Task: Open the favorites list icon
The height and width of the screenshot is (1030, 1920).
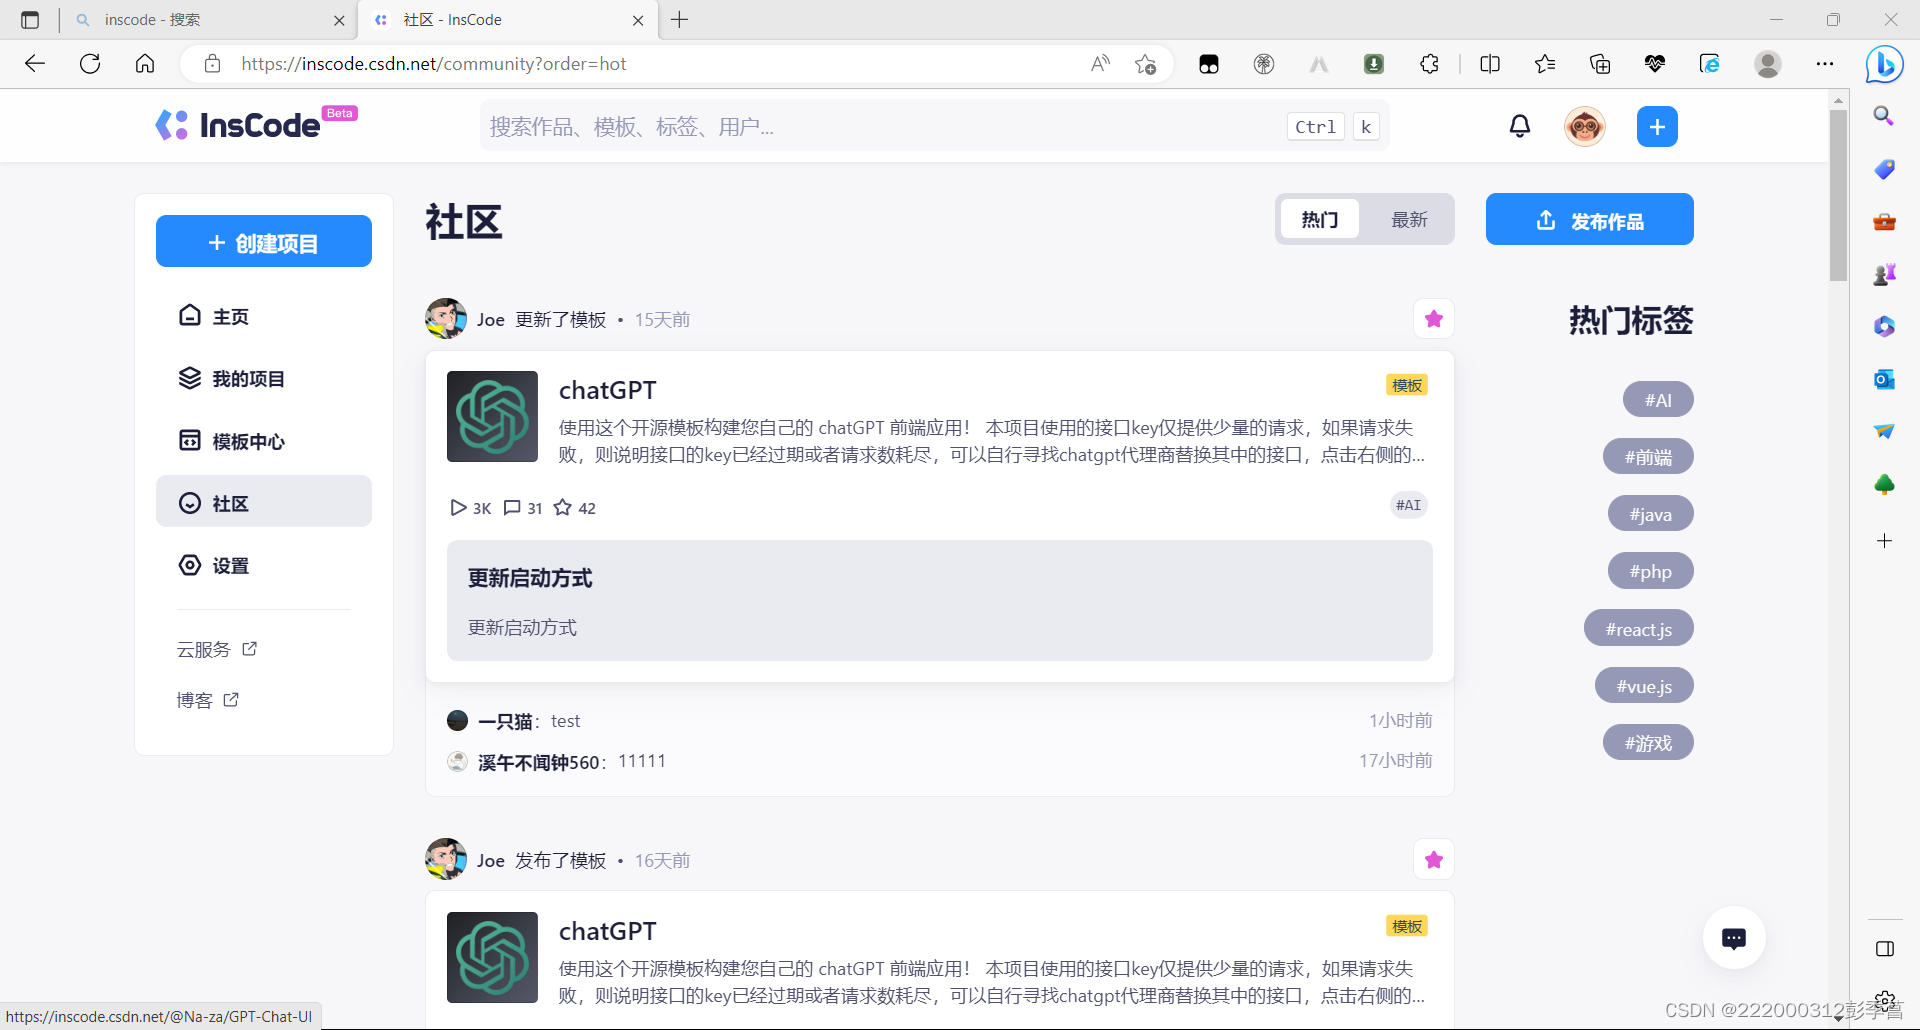Action: click(x=1544, y=64)
